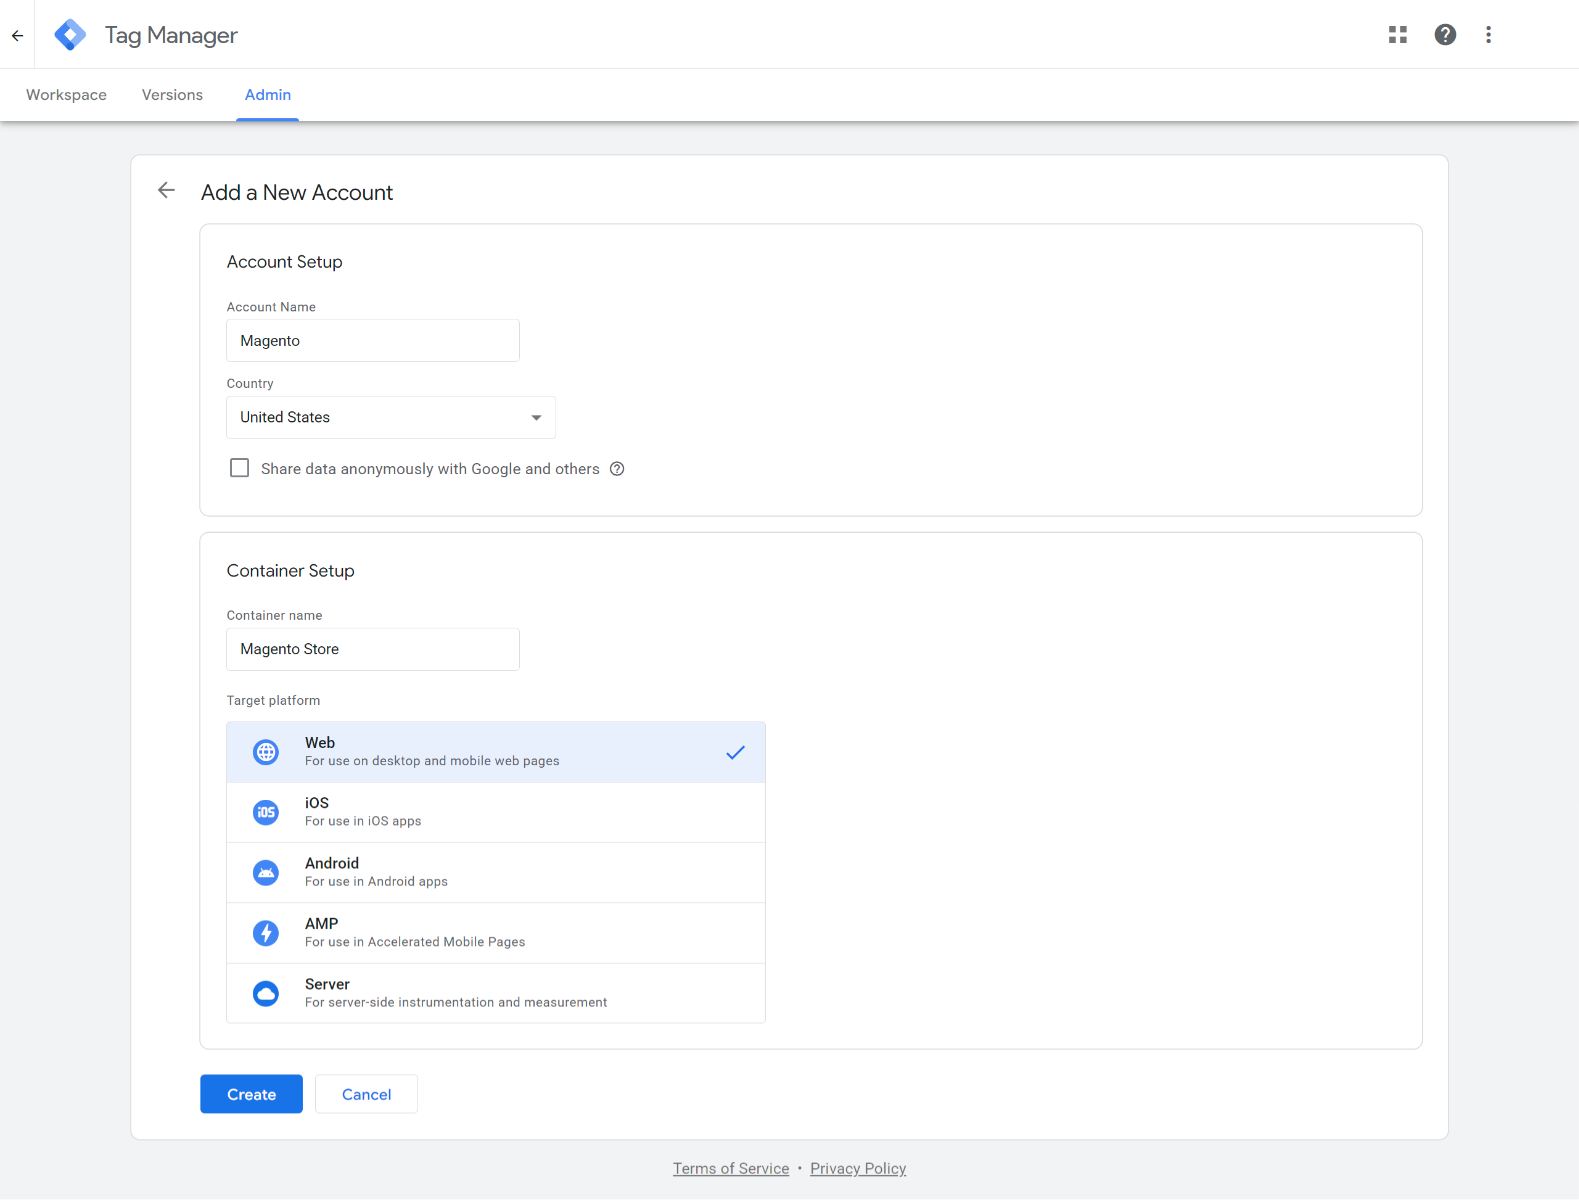The width and height of the screenshot is (1579, 1200).
Task: Click the Cancel button
Action: pyautogui.click(x=366, y=1094)
